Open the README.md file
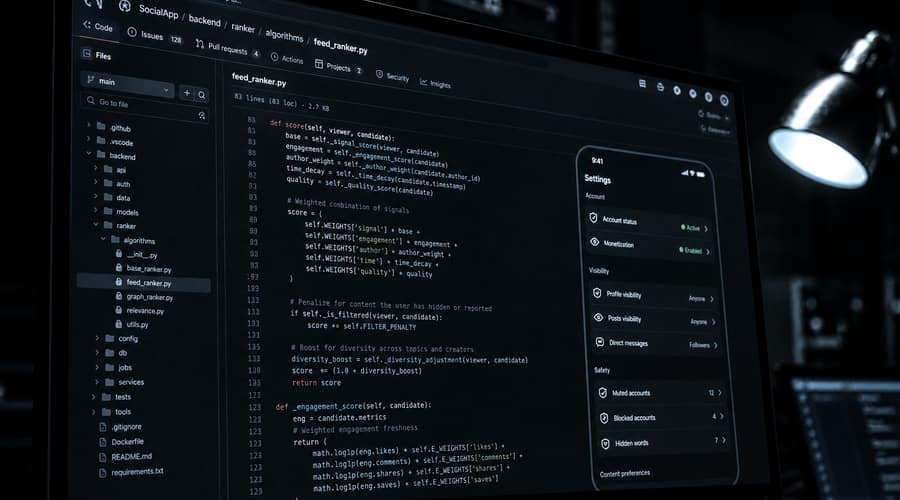The width and height of the screenshot is (900, 500). coord(125,456)
